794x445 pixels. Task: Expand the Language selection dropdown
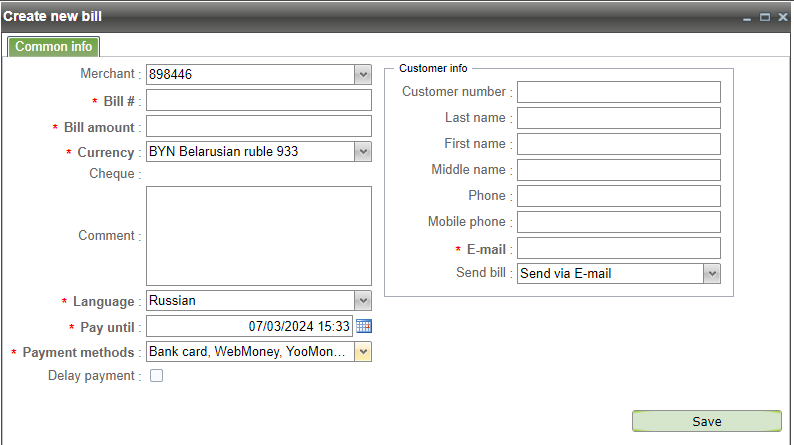coord(363,300)
